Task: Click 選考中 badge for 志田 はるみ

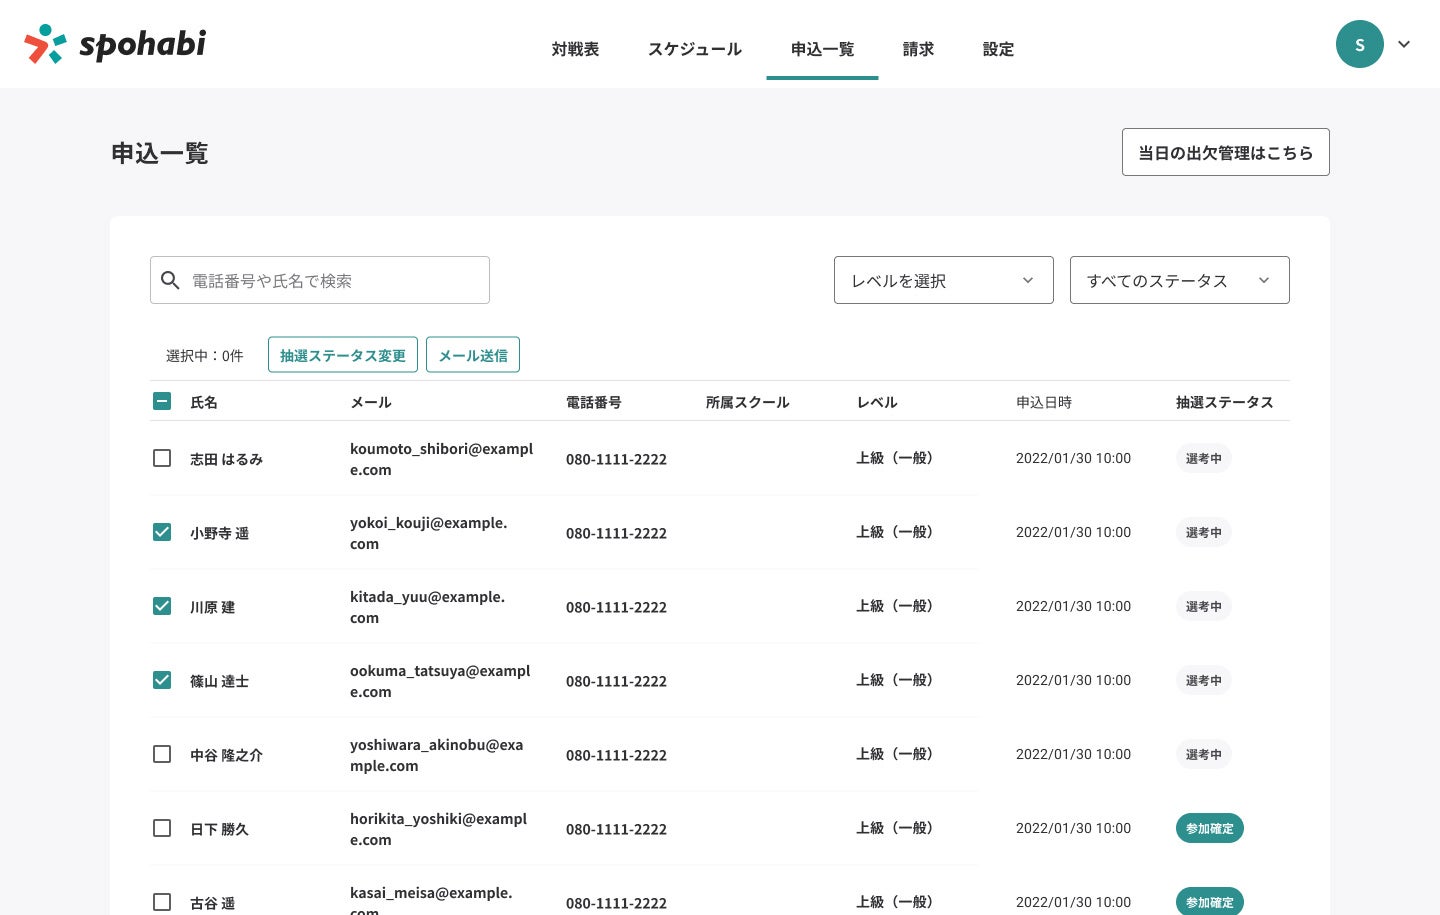Action: pos(1203,459)
